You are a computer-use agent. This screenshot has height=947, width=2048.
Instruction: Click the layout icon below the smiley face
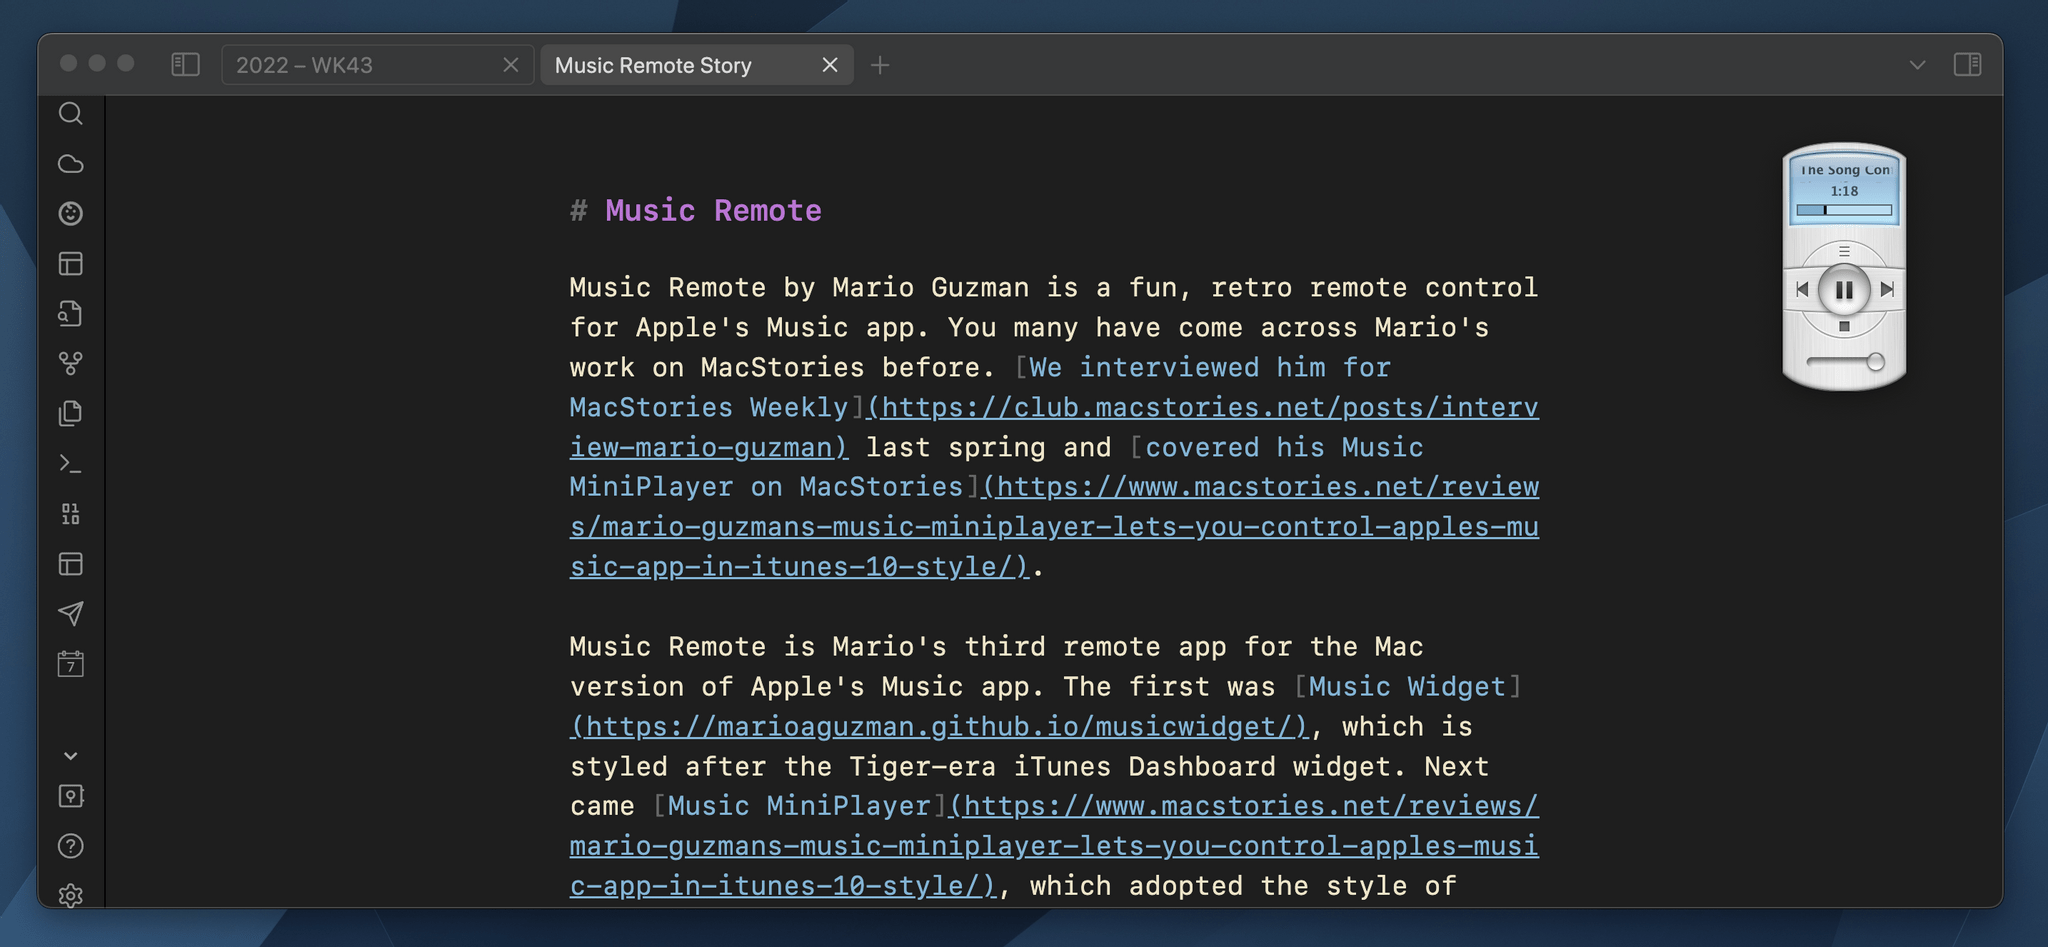click(x=70, y=264)
